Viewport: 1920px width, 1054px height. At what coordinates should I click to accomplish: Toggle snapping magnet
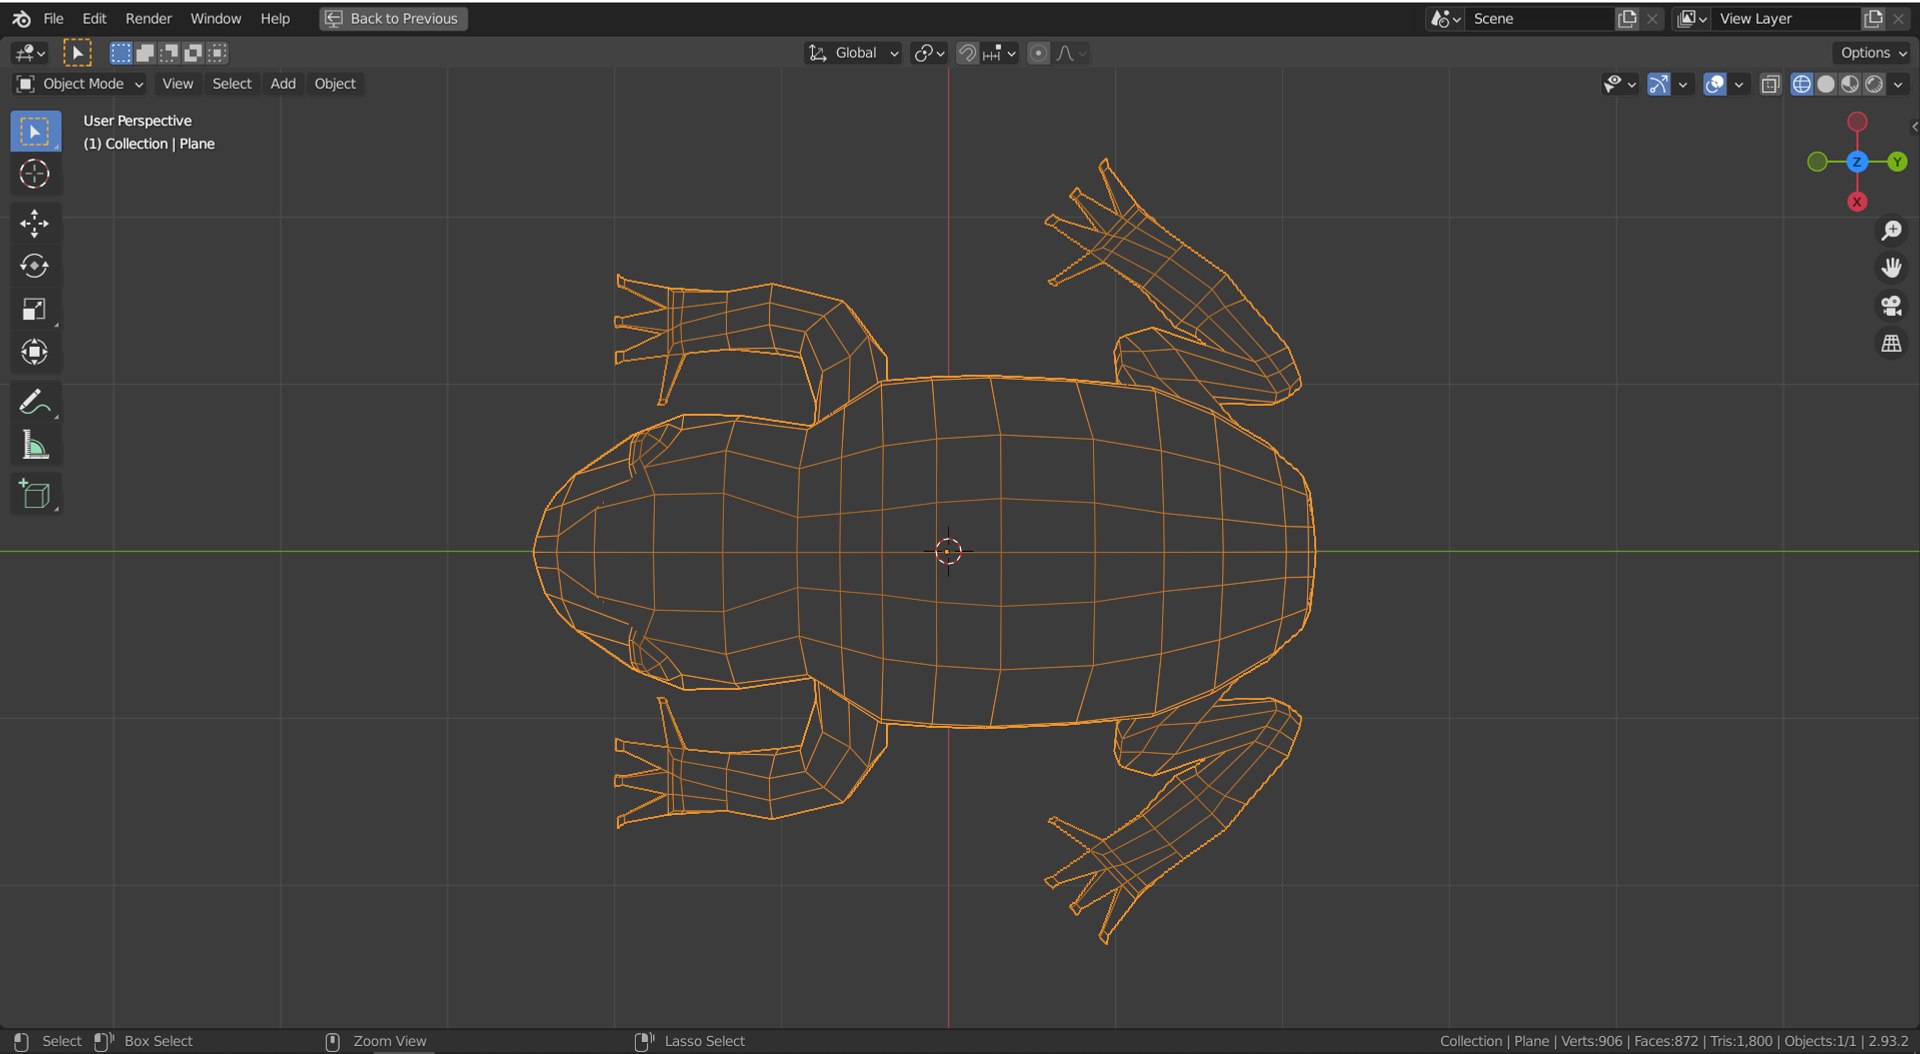967,53
